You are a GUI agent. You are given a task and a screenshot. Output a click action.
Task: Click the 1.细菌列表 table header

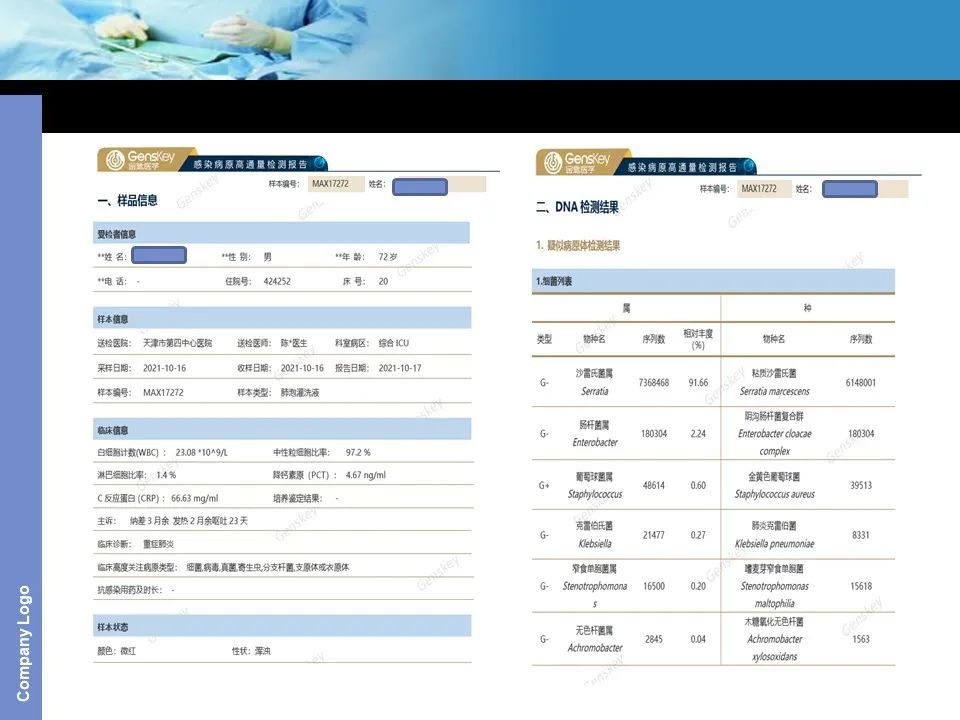coord(713,281)
